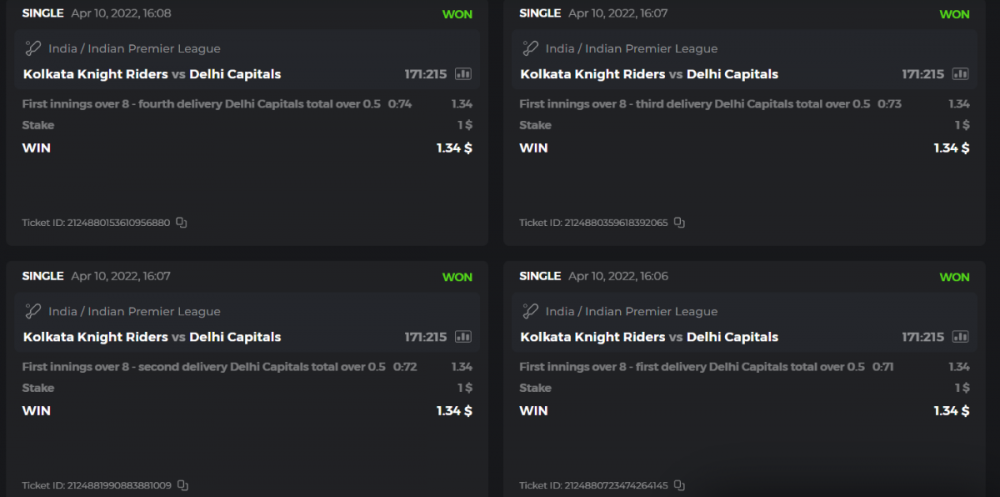Copy ticket ID ending in 881009
Screen dimensions: 1000x497
pyautogui.click(x=182, y=486)
